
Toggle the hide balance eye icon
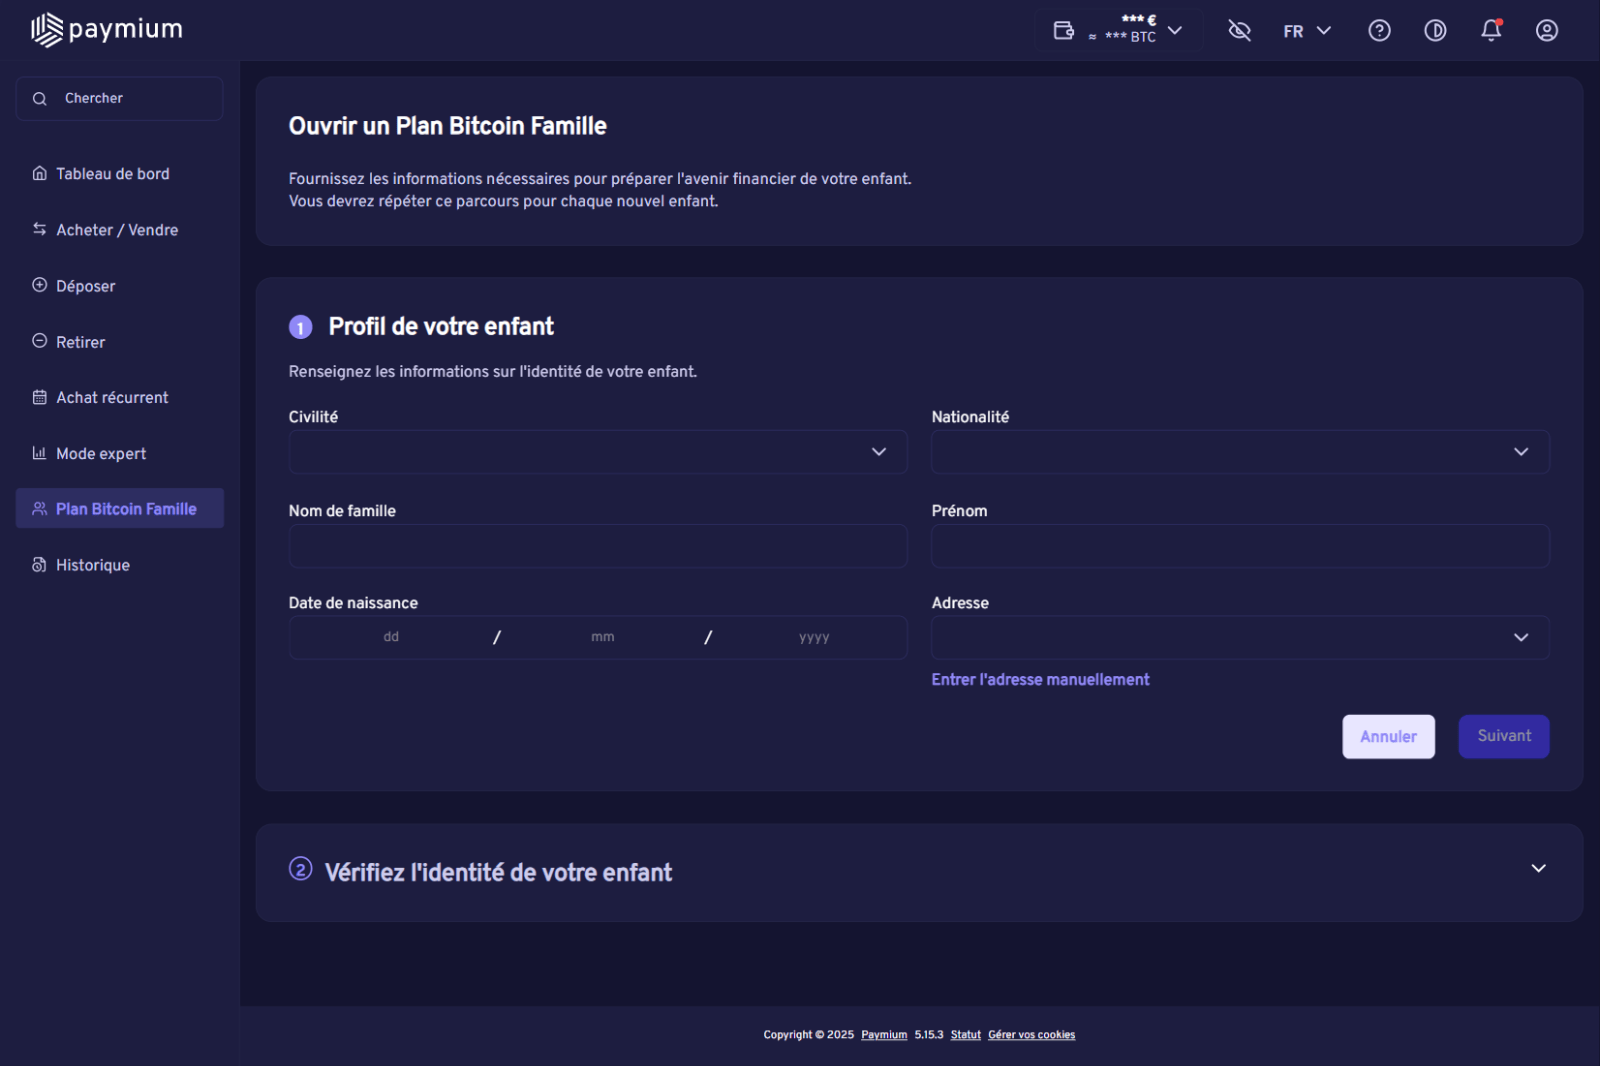pos(1239,31)
